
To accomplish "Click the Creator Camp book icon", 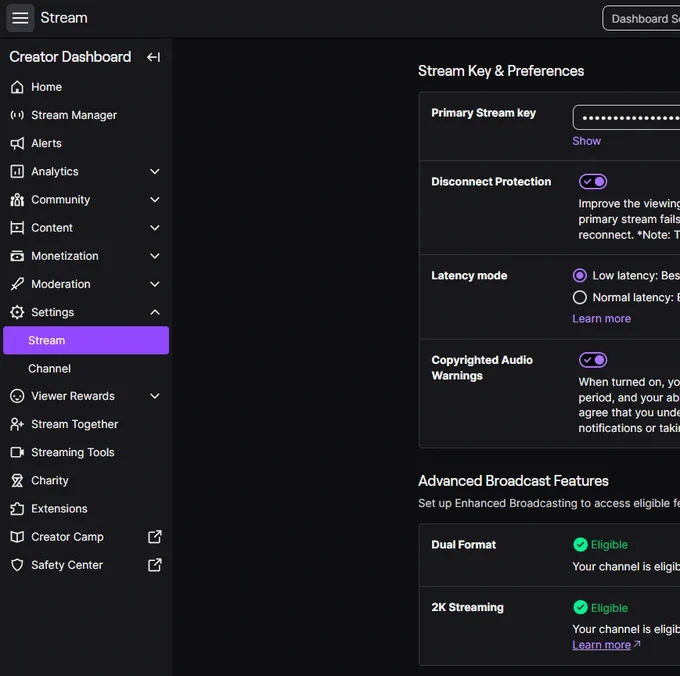I will pos(17,537).
